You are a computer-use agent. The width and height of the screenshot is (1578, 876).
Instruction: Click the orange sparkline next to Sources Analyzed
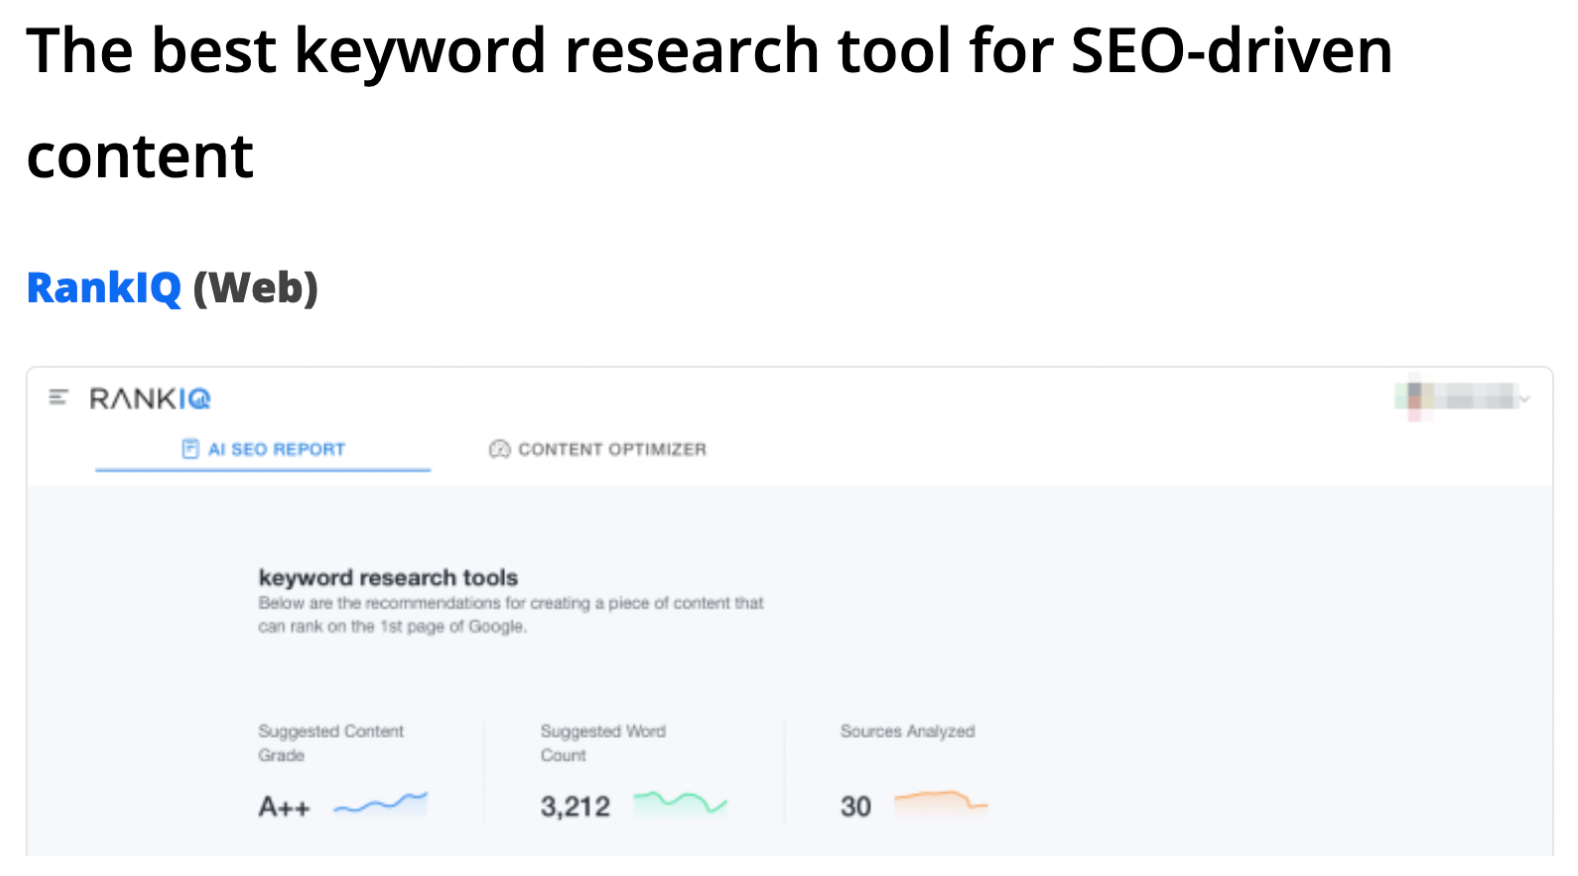click(x=937, y=800)
